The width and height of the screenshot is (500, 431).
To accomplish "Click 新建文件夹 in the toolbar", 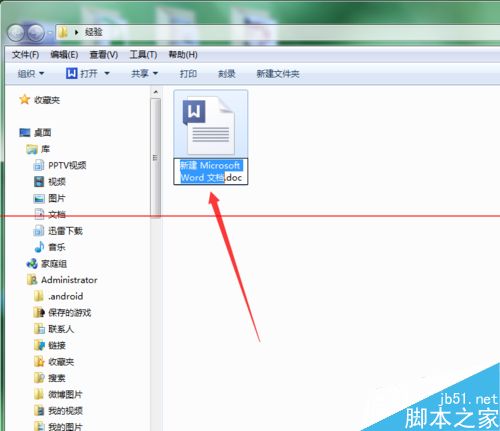I will pyautogui.click(x=278, y=73).
